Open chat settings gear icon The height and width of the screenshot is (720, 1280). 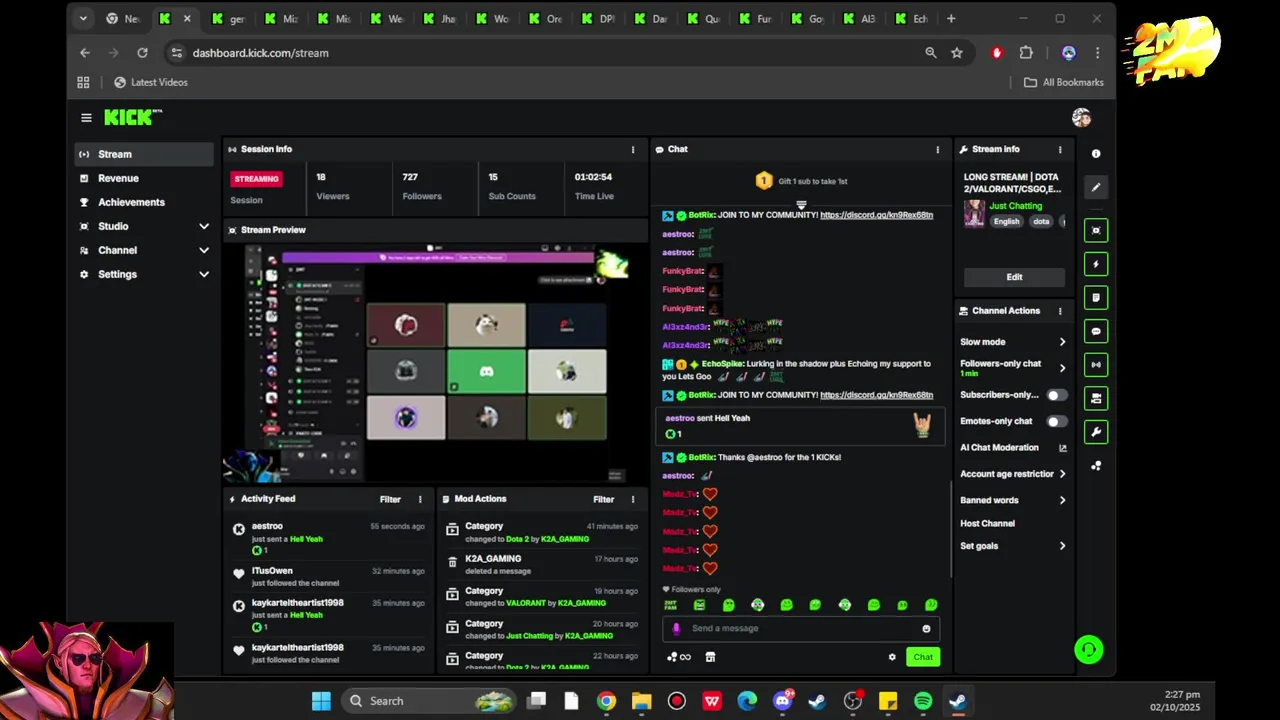[x=892, y=657]
